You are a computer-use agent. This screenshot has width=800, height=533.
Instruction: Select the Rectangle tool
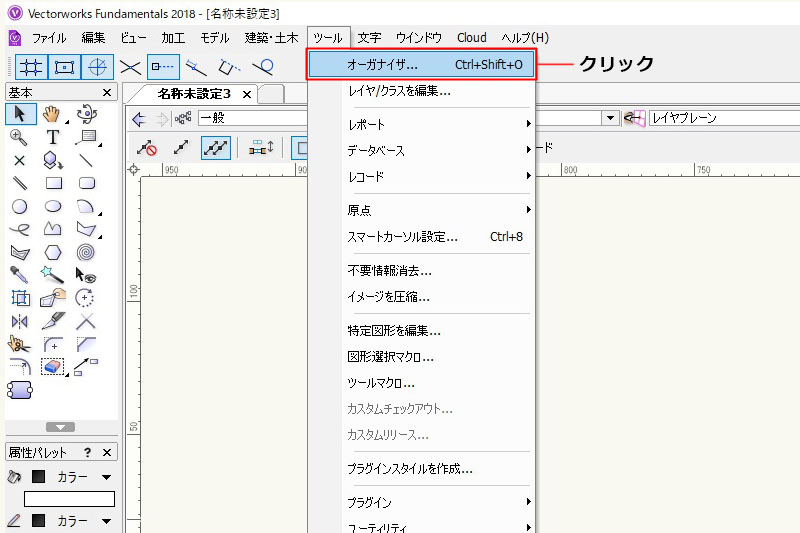coord(54,183)
